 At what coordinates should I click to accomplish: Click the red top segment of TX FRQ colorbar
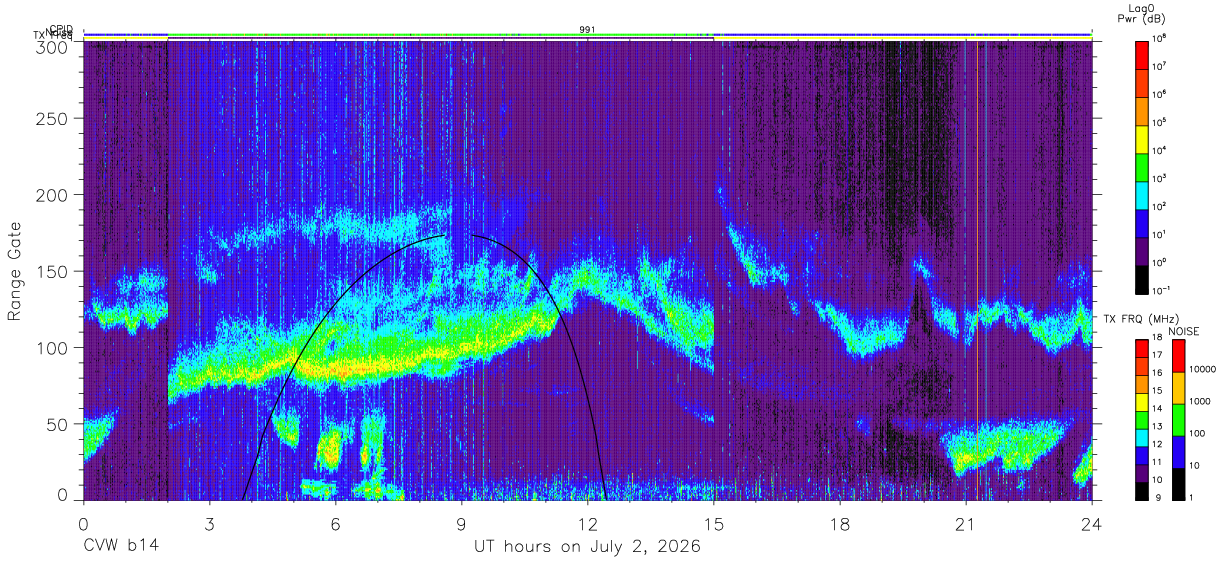[1141, 347]
